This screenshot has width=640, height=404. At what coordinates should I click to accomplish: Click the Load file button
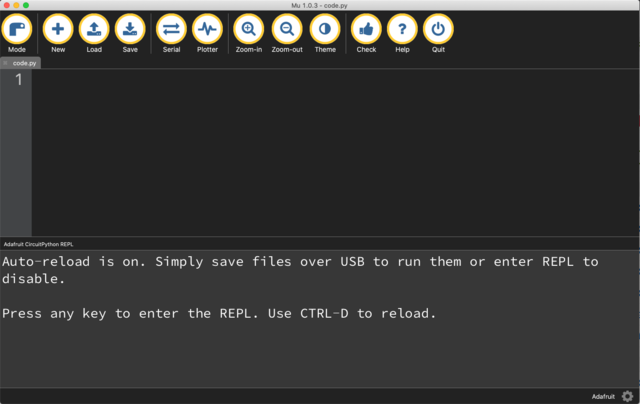(94, 33)
